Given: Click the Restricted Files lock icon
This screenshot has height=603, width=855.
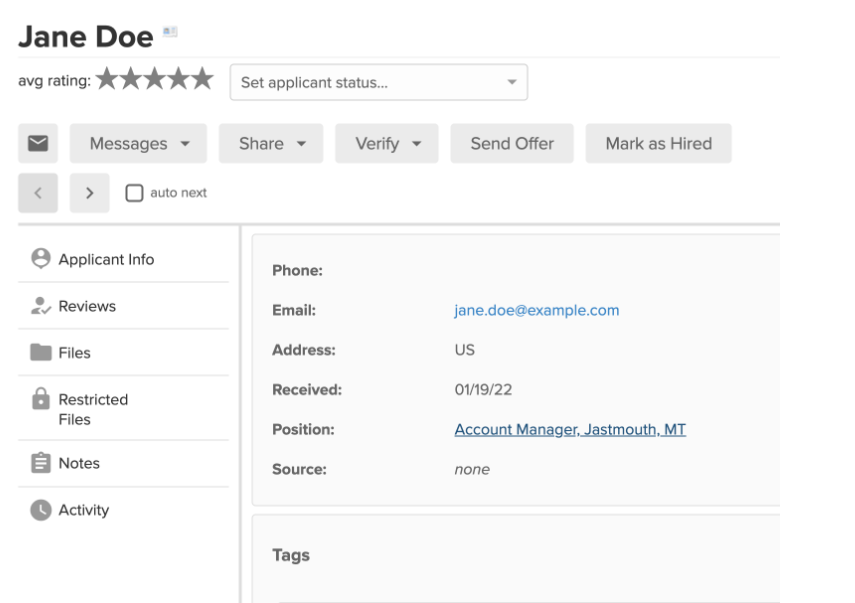Looking at the screenshot, I should click(41, 399).
